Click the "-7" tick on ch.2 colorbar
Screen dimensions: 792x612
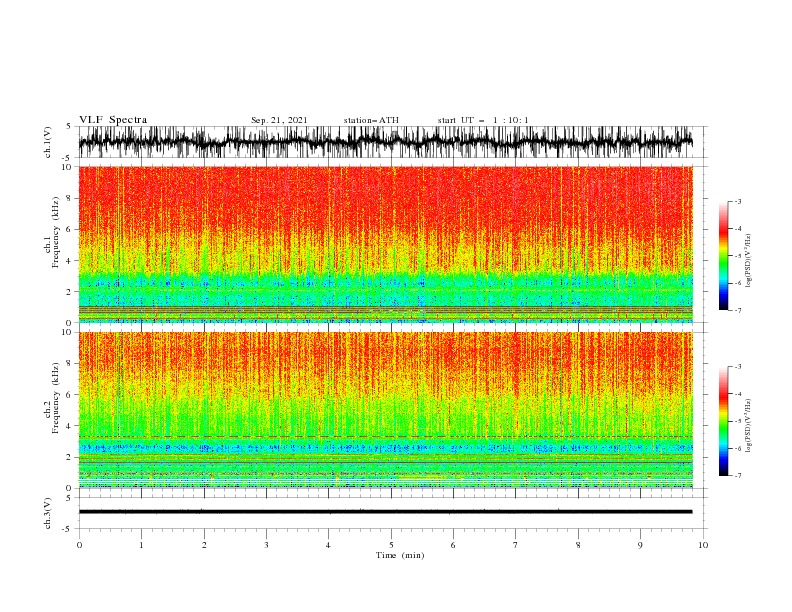738,476
